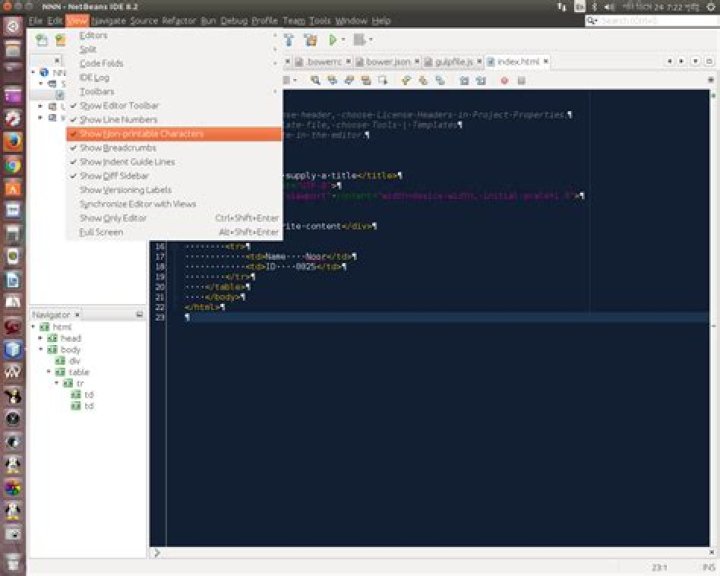Switch to the .bowerrc tab
The image size is (720, 576).
click(321, 62)
